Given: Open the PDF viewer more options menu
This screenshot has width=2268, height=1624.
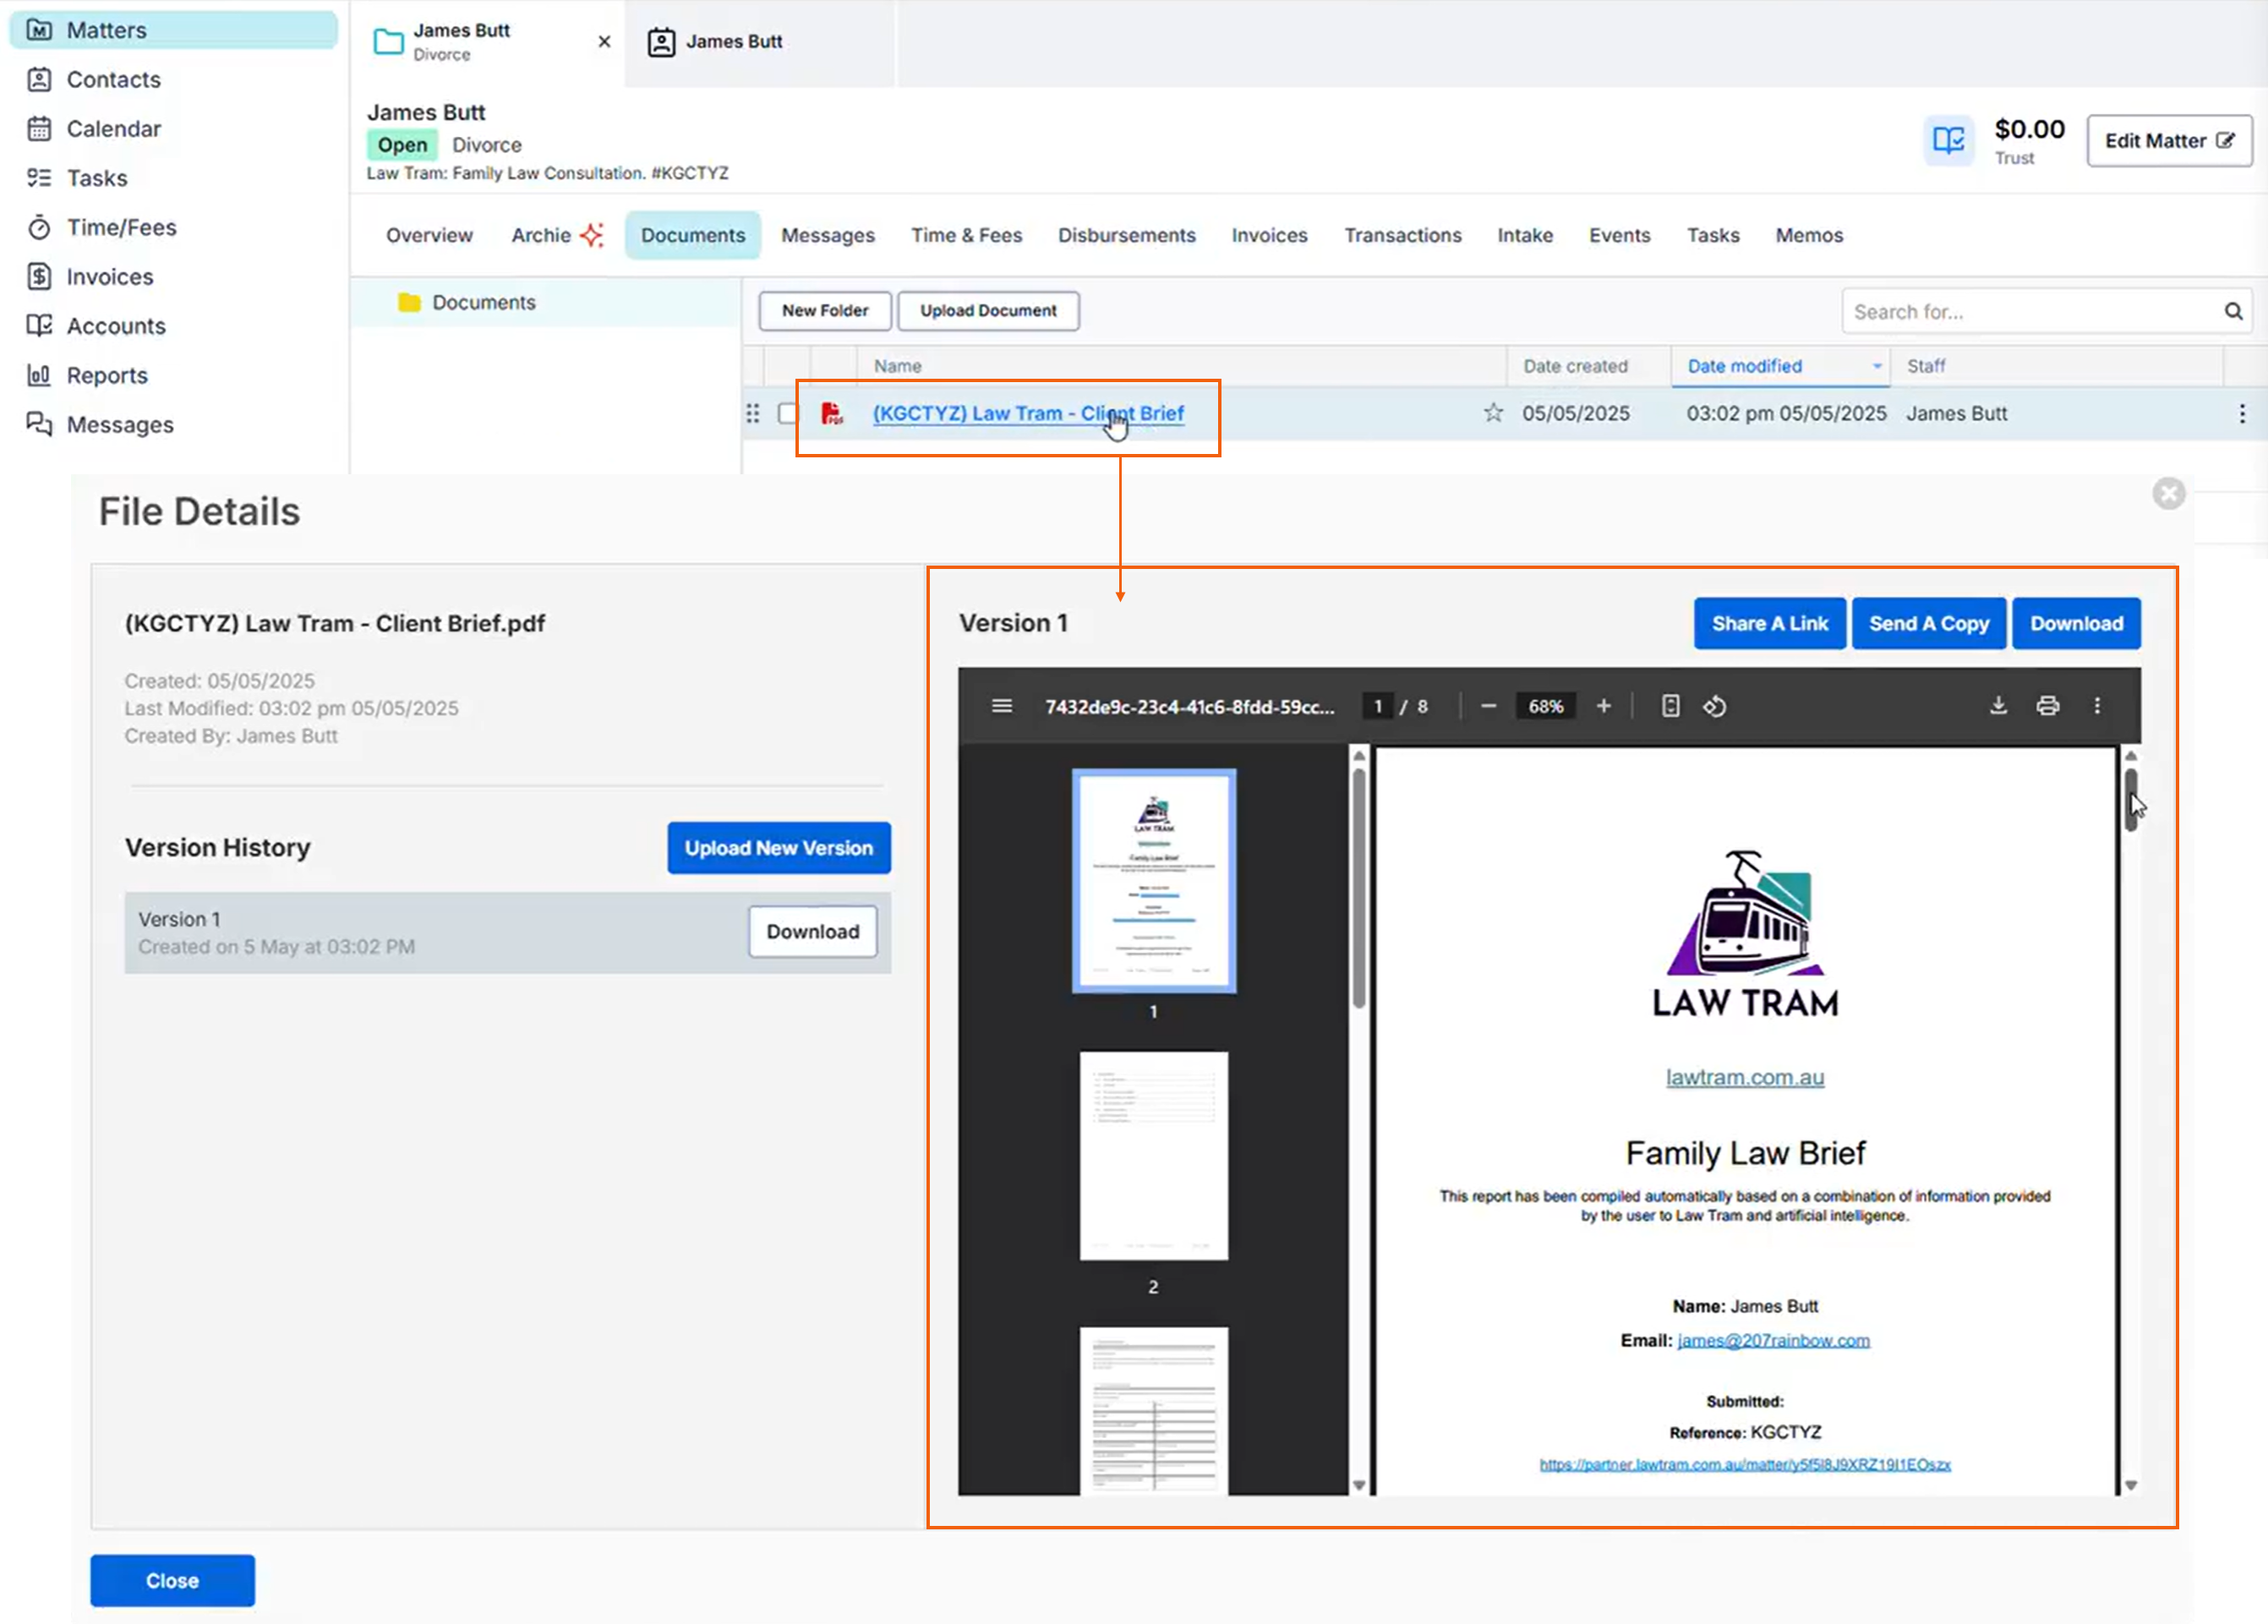Looking at the screenshot, I should 2097,706.
